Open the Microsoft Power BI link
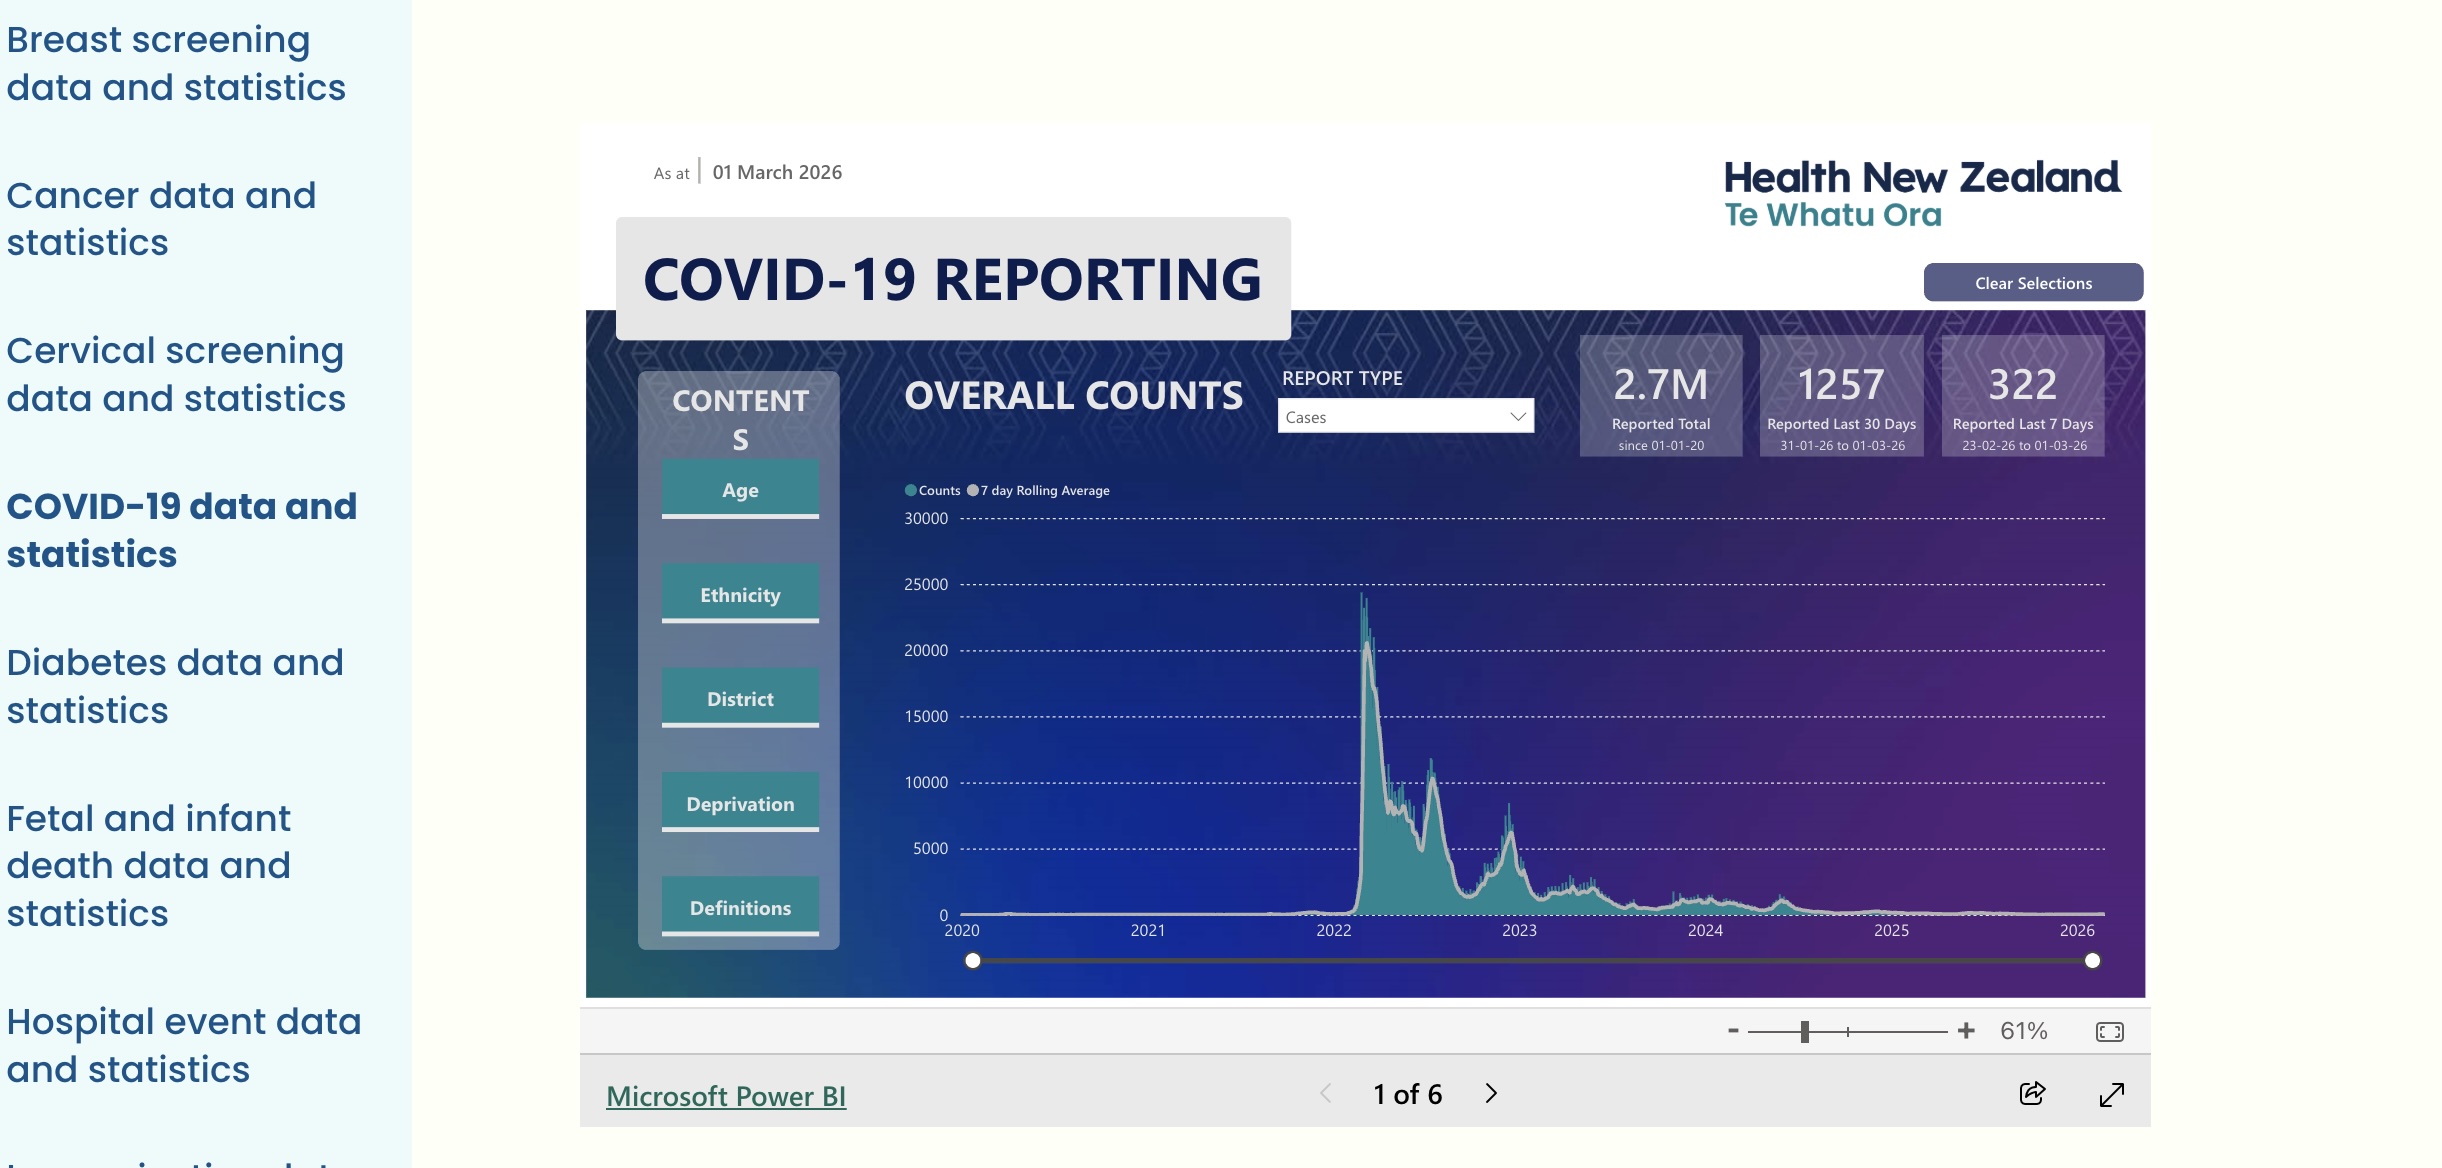 [726, 1096]
